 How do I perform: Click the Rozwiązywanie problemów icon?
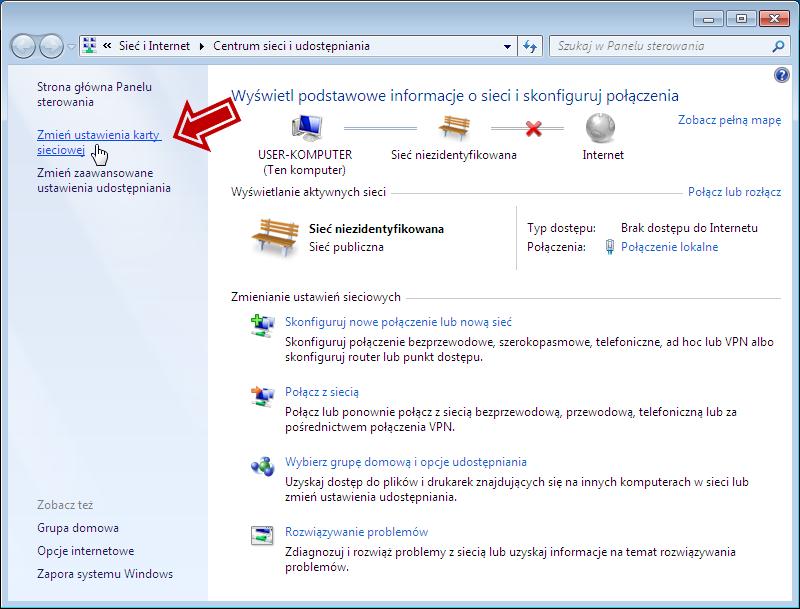[x=262, y=535]
